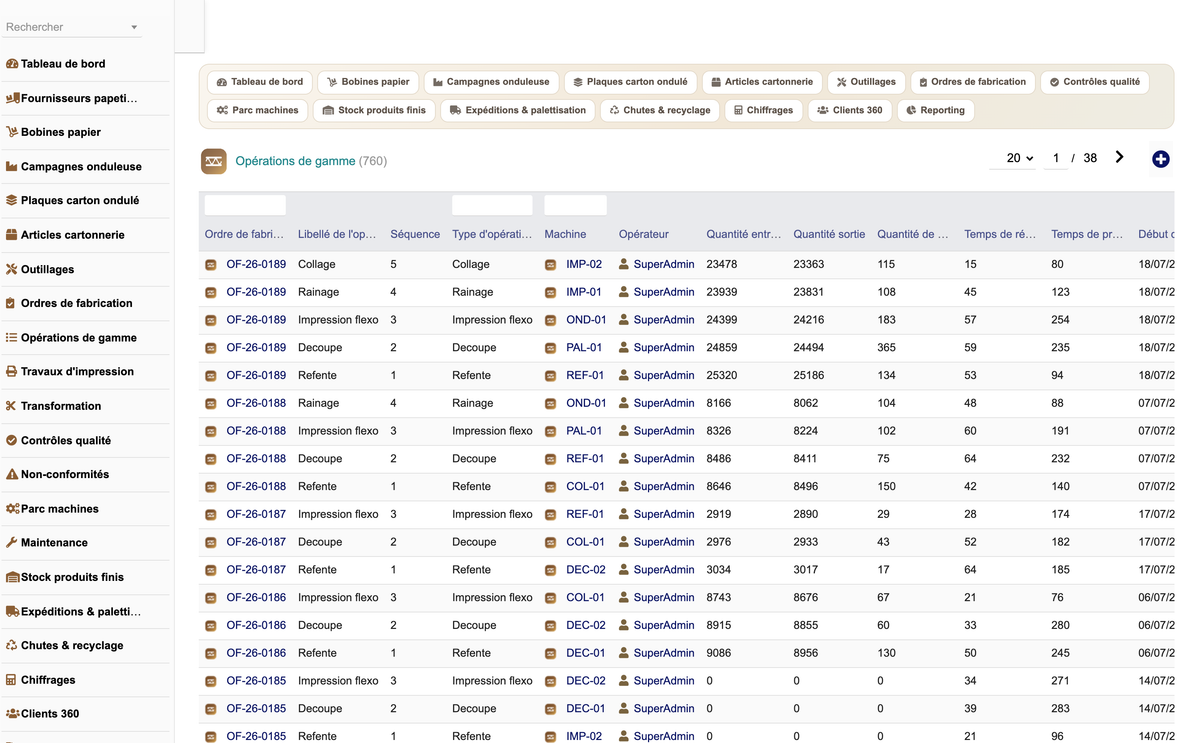Click the Ordre de fabrication filter field
Image resolution: width=1200 pixels, height=743 pixels.
(245, 205)
